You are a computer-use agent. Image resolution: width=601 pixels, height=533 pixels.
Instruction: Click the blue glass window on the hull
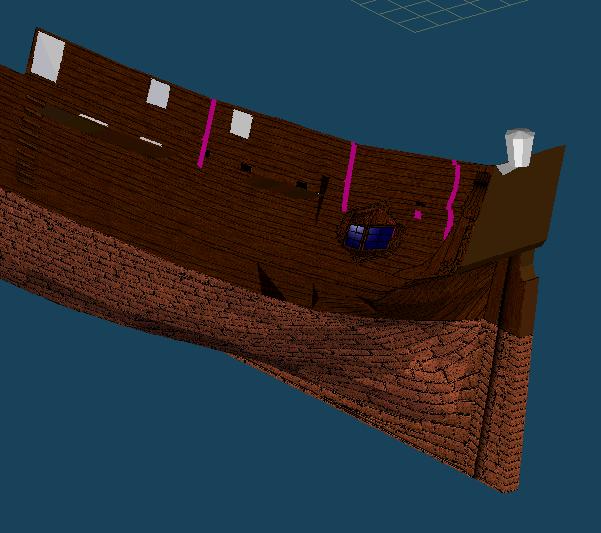coord(369,237)
